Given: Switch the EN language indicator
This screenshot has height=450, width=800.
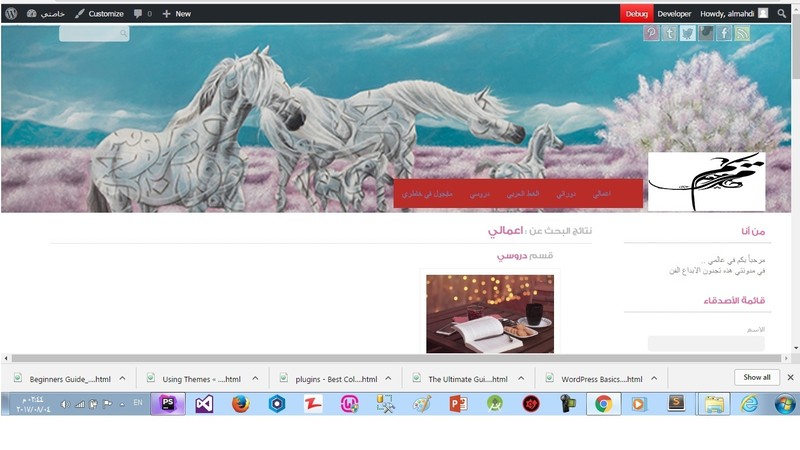Looking at the screenshot, I should pos(138,403).
